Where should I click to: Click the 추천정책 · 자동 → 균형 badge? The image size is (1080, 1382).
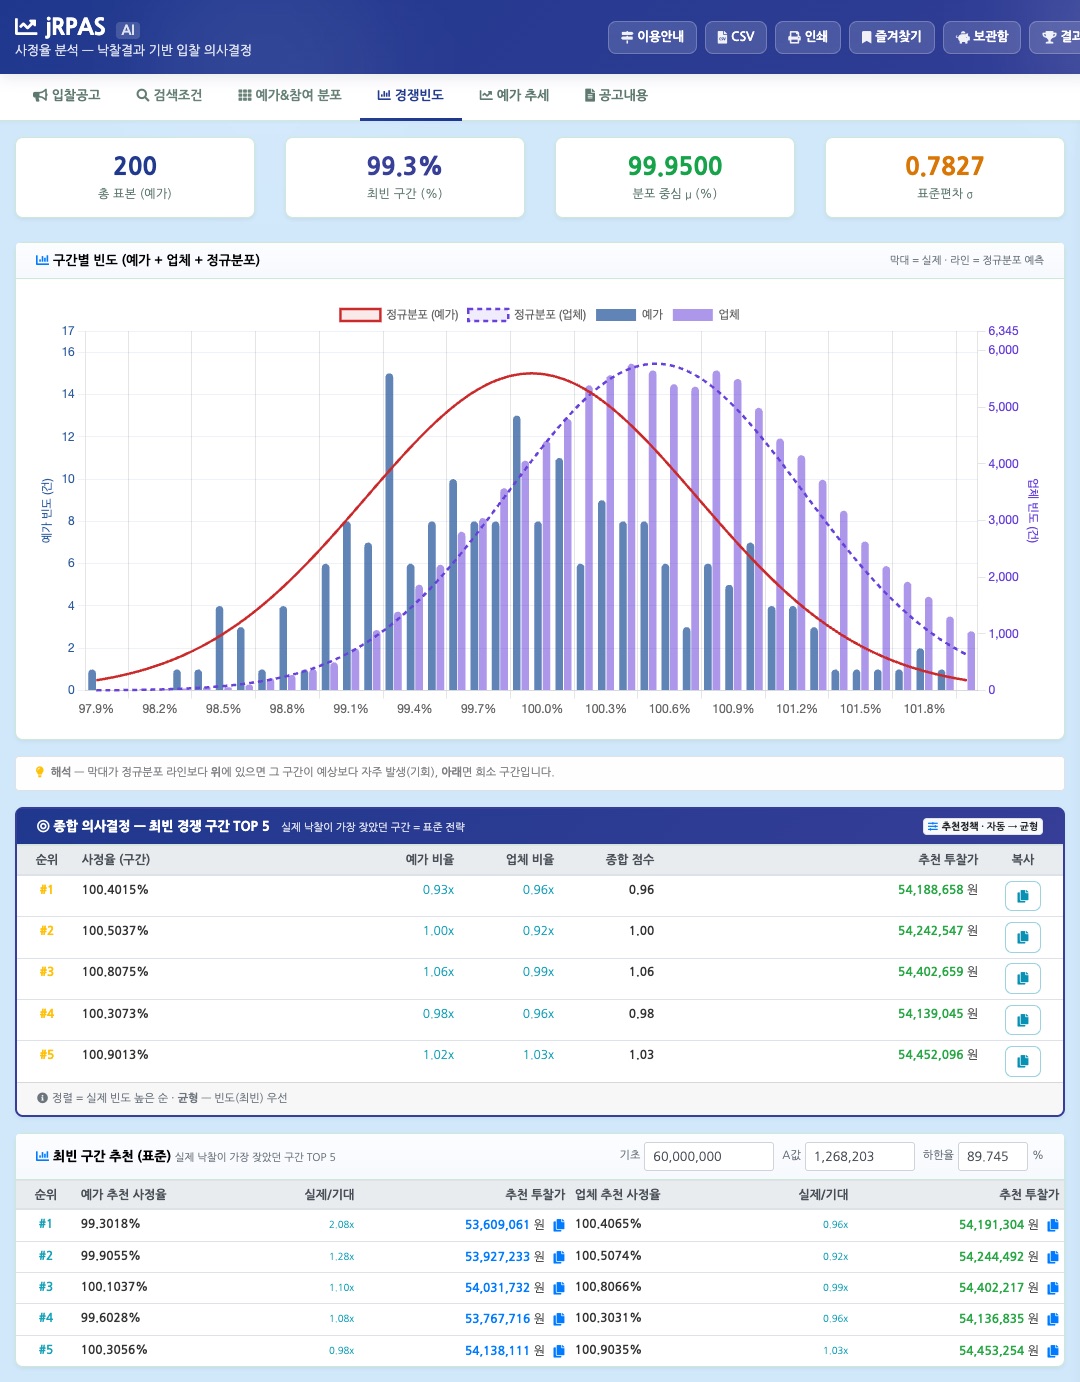click(x=983, y=826)
